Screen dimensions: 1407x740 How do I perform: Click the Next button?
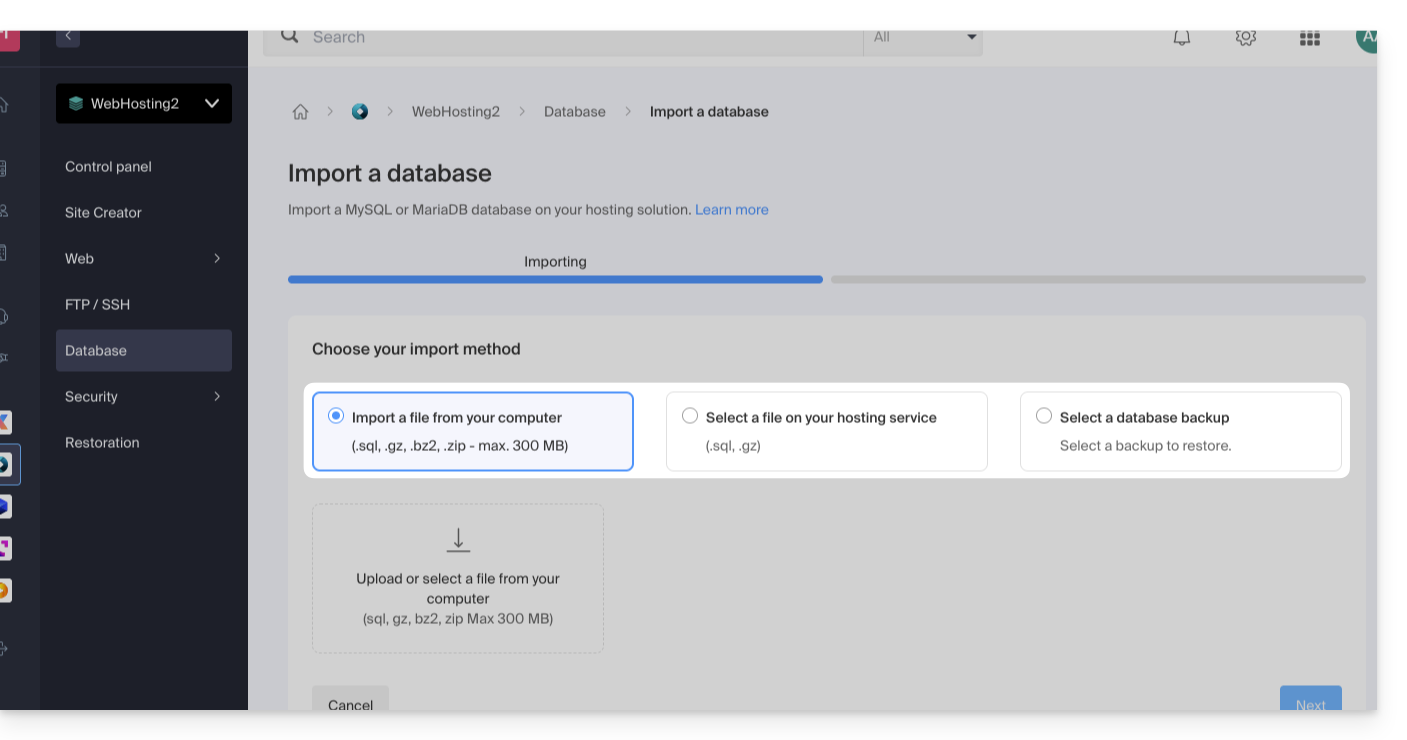pyautogui.click(x=1310, y=700)
